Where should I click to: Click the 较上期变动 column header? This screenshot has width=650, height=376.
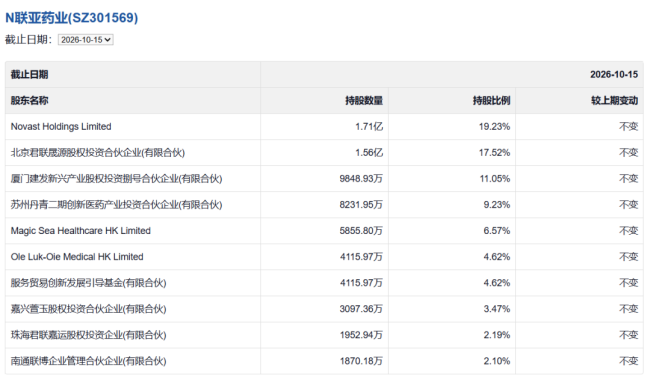pyautogui.click(x=614, y=101)
